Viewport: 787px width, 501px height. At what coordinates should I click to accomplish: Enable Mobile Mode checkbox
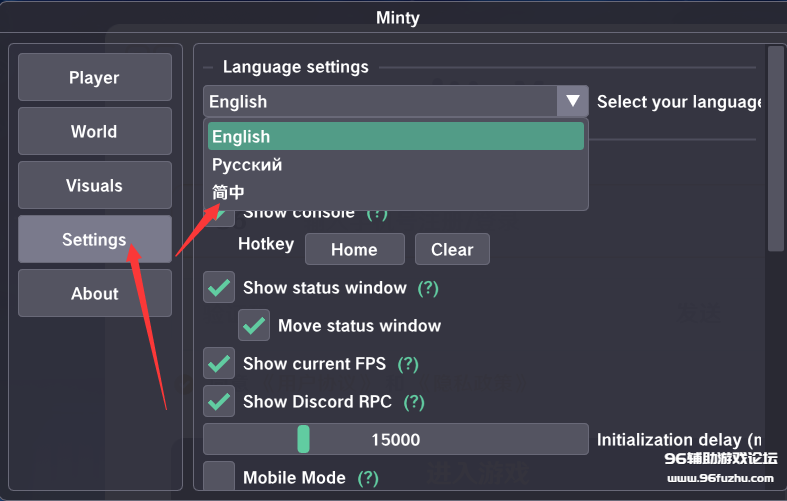click(x=219, y=477)
